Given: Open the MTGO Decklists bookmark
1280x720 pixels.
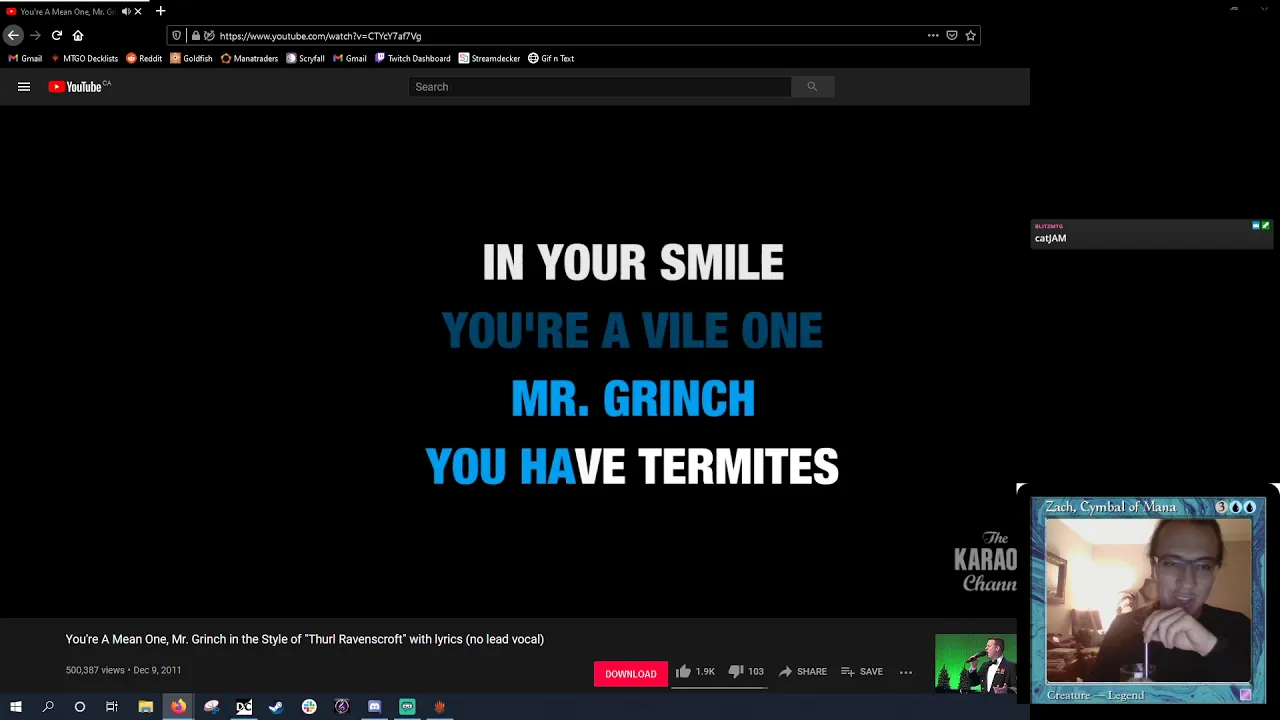Looking at the screenshot, I should (x=84, y=58).
